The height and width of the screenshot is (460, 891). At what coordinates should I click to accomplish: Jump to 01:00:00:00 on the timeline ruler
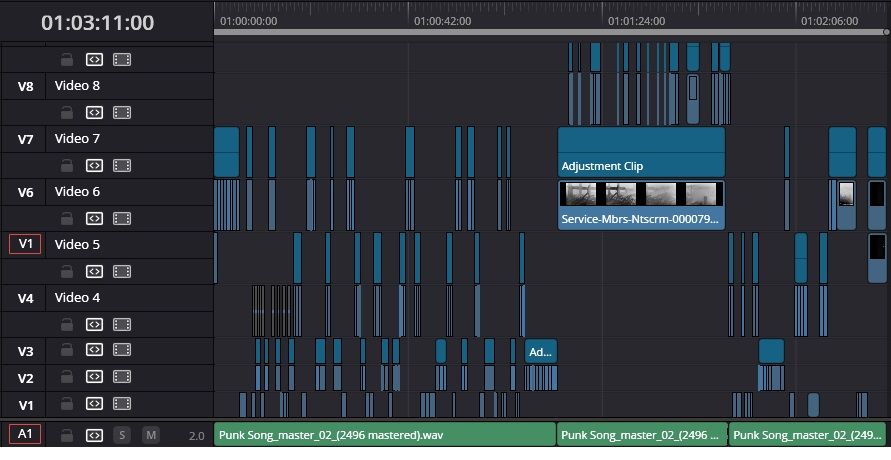coord(248,21)
